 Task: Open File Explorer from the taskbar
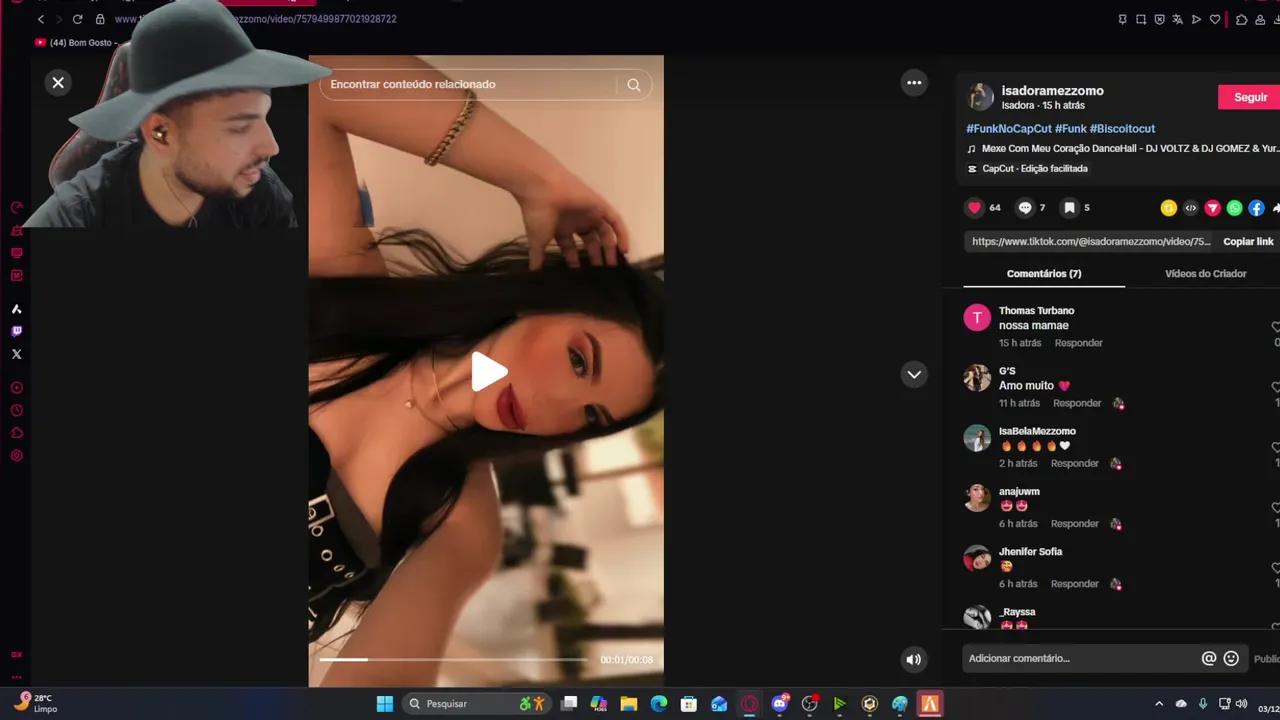coord(629,704)
